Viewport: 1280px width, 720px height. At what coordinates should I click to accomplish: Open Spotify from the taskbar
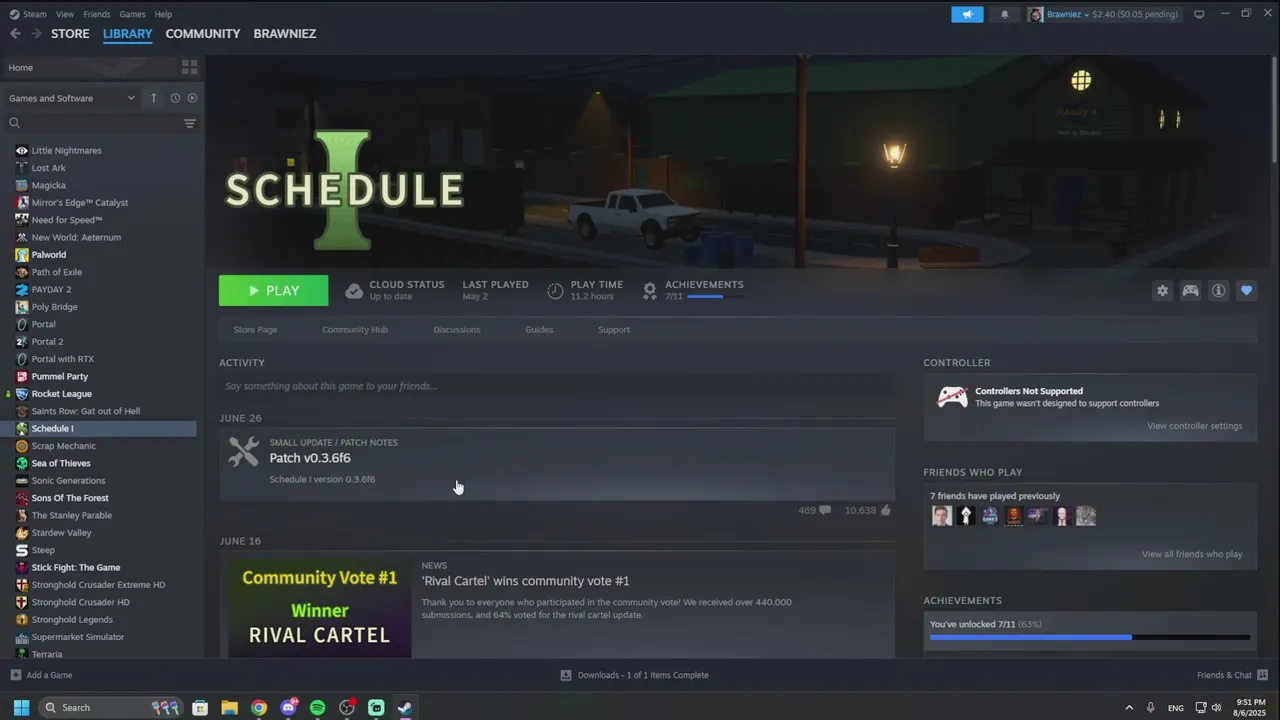click(x=318, y=707)
